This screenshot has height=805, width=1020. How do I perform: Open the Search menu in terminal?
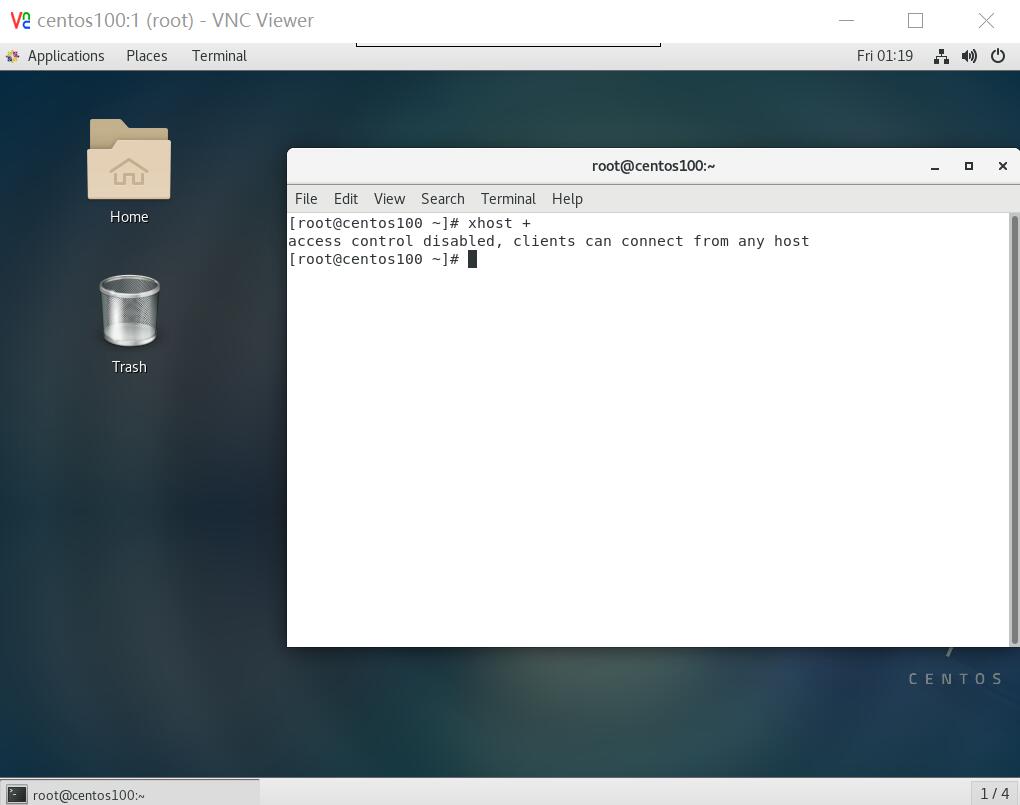(442, 198)
